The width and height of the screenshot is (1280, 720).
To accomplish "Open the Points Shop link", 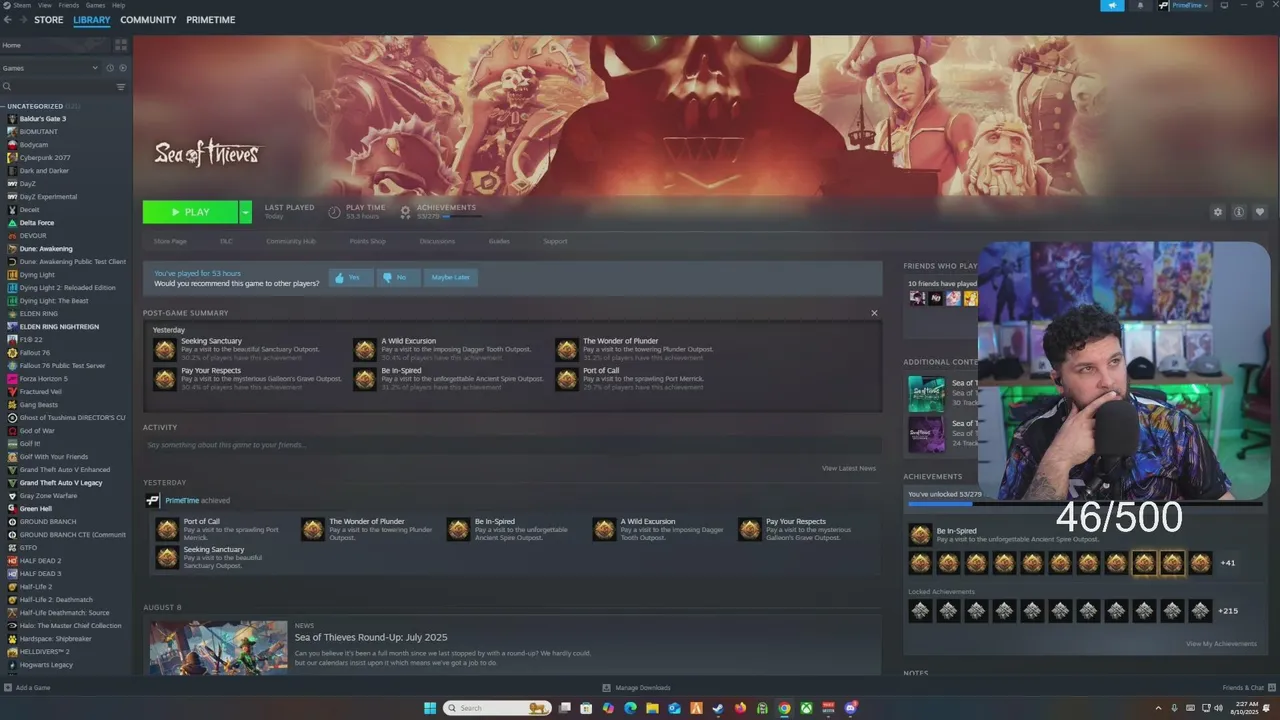I will [x=367, y=241].
